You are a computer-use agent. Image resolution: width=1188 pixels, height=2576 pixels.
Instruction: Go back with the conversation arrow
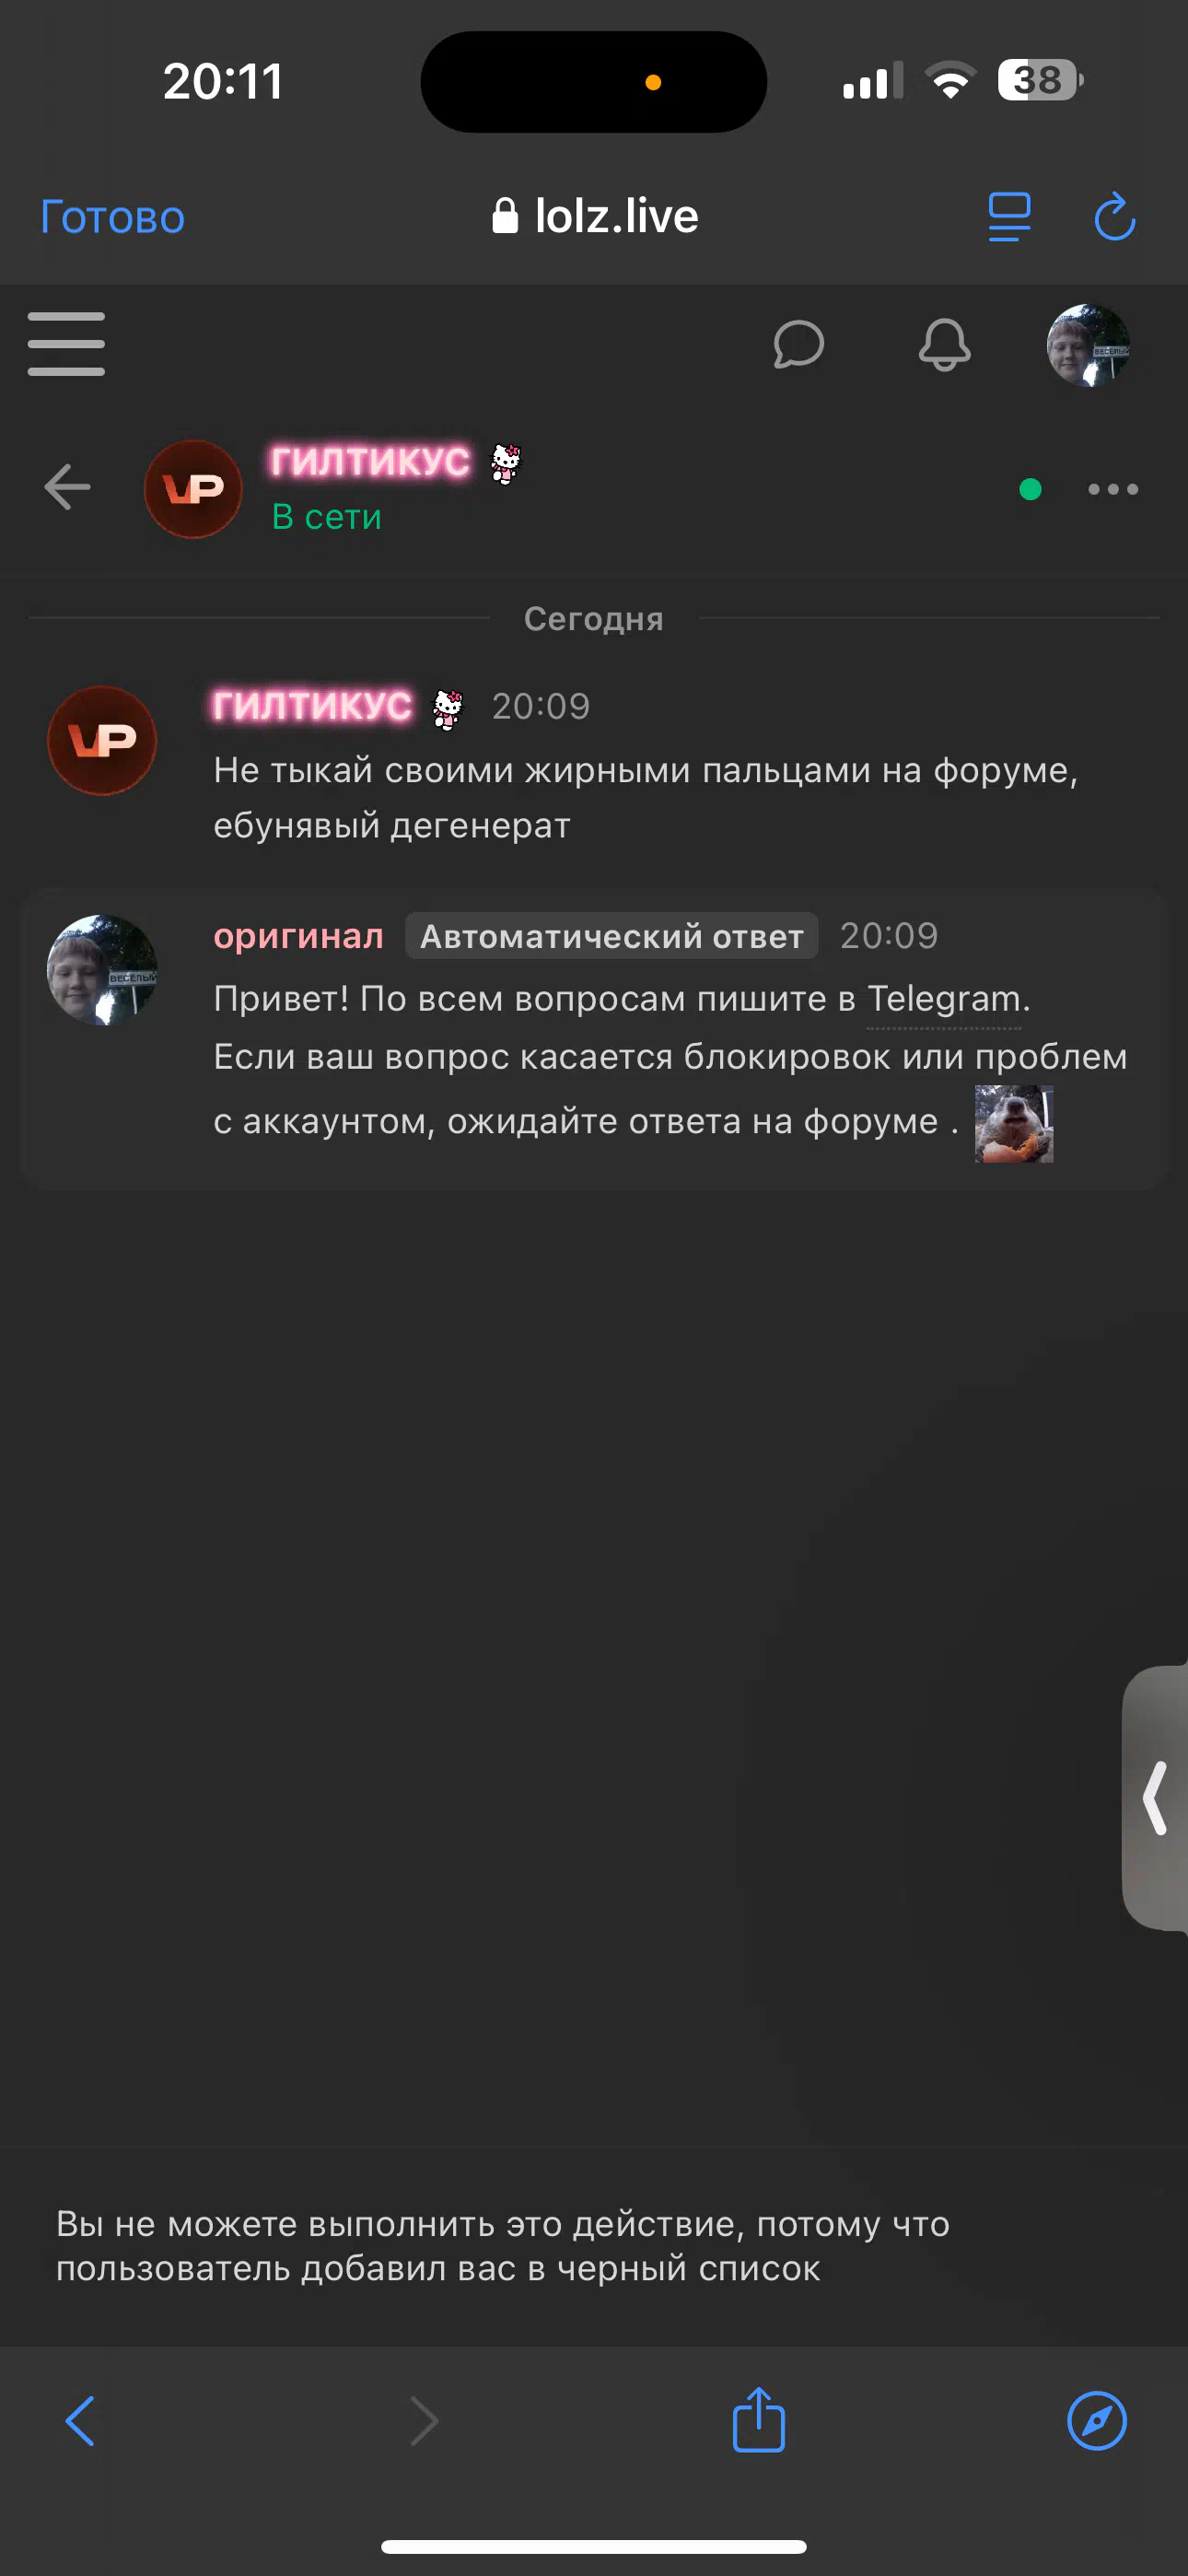(68, 488)
